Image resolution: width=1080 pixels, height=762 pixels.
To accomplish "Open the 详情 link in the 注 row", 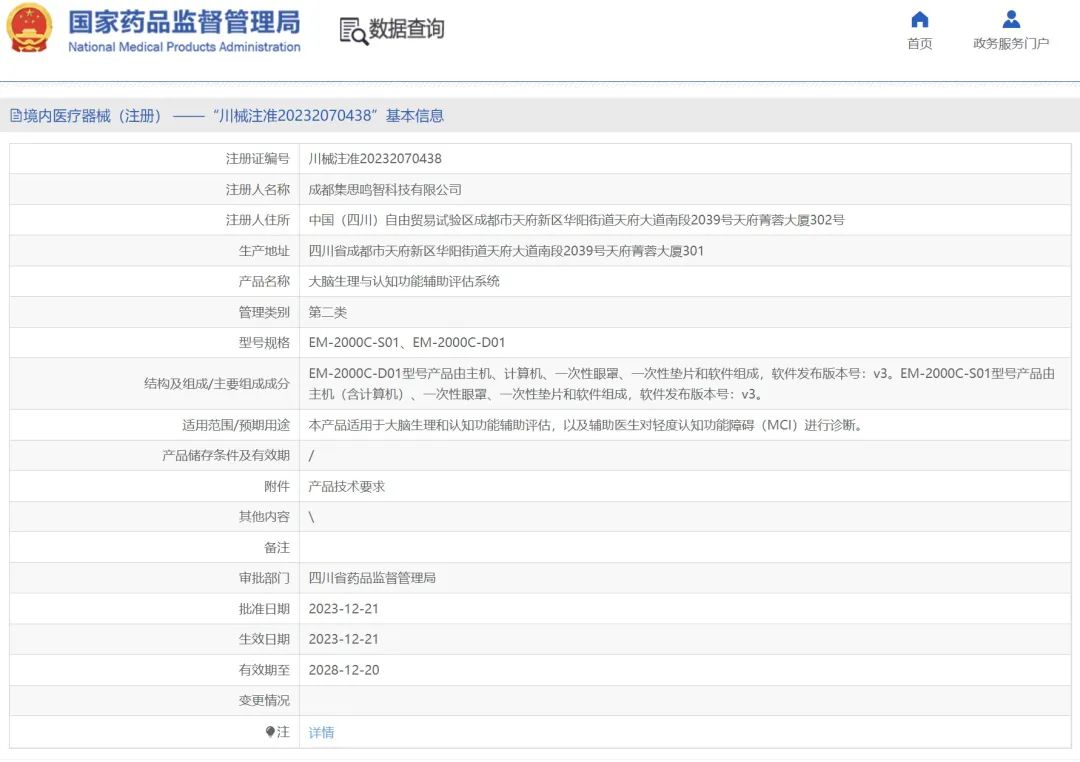I will (x=321, y=732).
